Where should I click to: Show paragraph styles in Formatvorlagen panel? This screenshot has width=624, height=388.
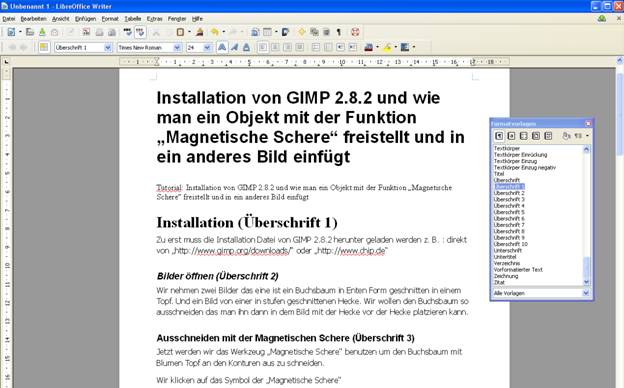tap(499, 136)
